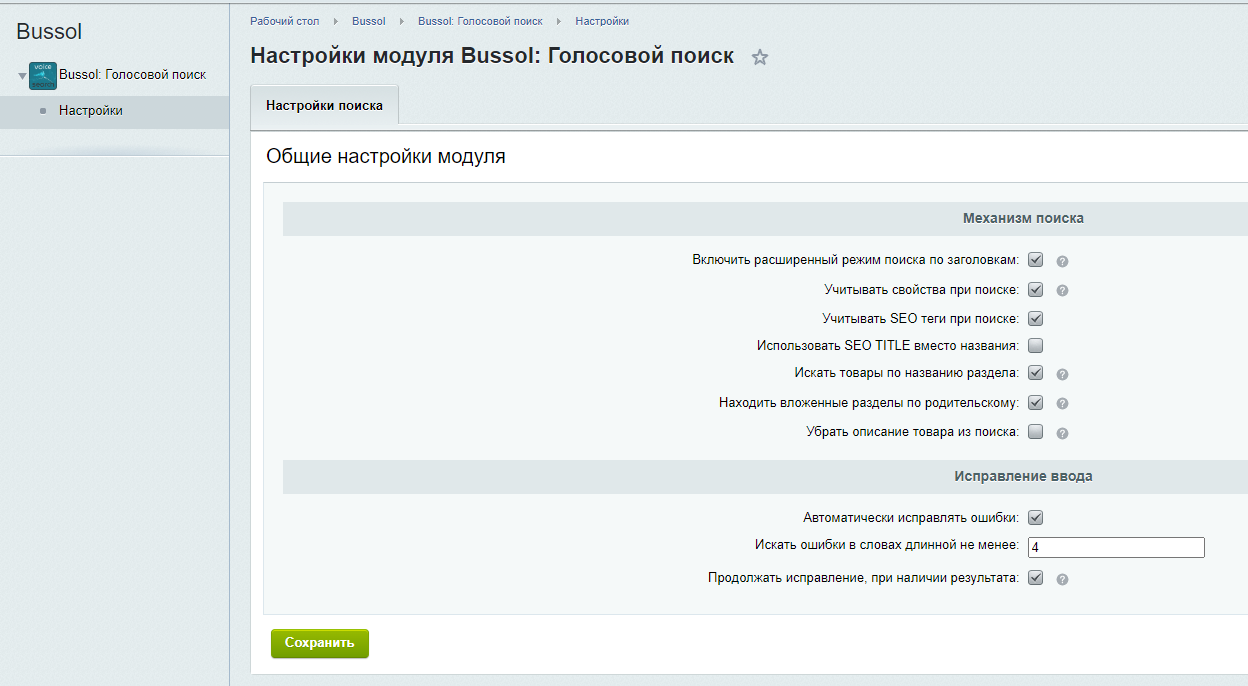
Task: Open the 'Bussol' breadcrumb link
Action: [x=368, y=21]
